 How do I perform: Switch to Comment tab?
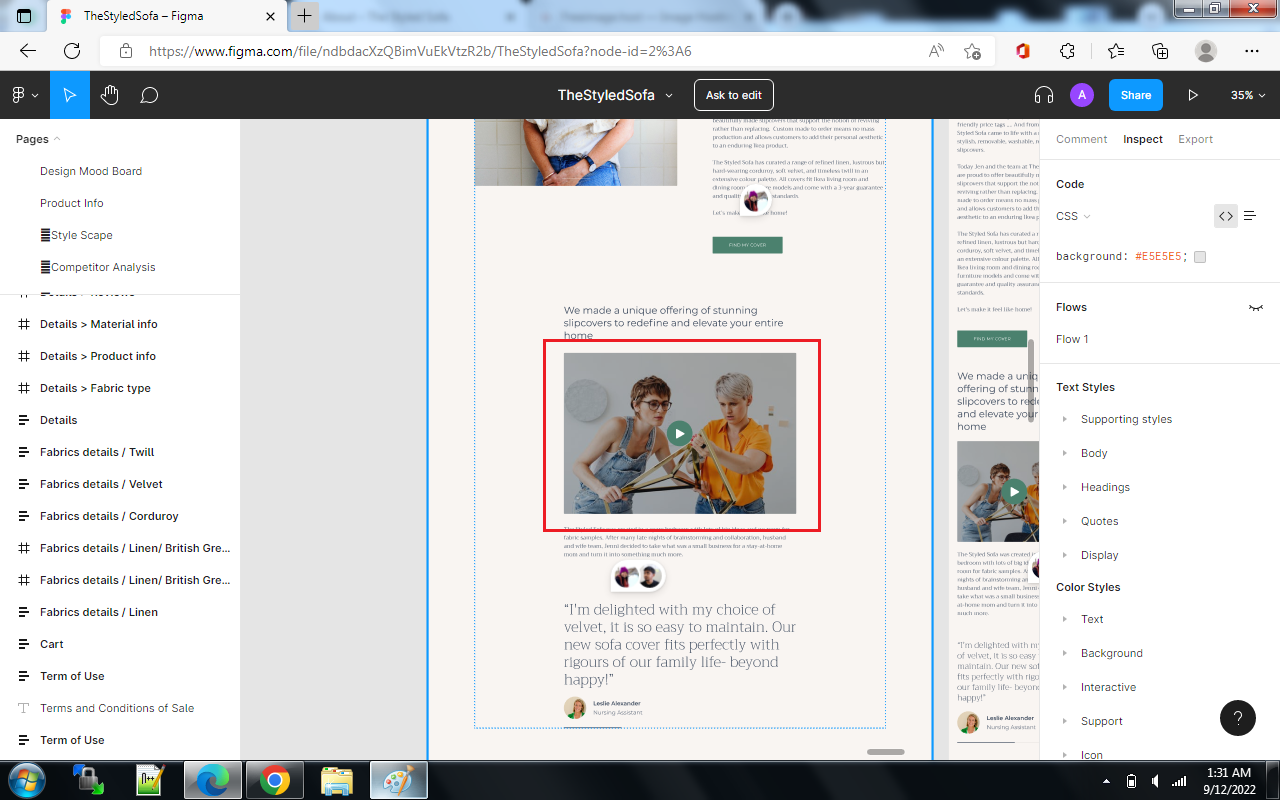point(1082,139)
